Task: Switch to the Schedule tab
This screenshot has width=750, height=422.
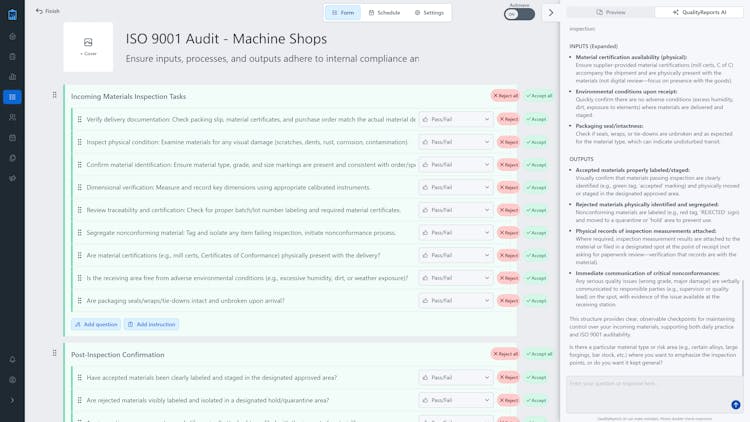Action: point(384,13)
